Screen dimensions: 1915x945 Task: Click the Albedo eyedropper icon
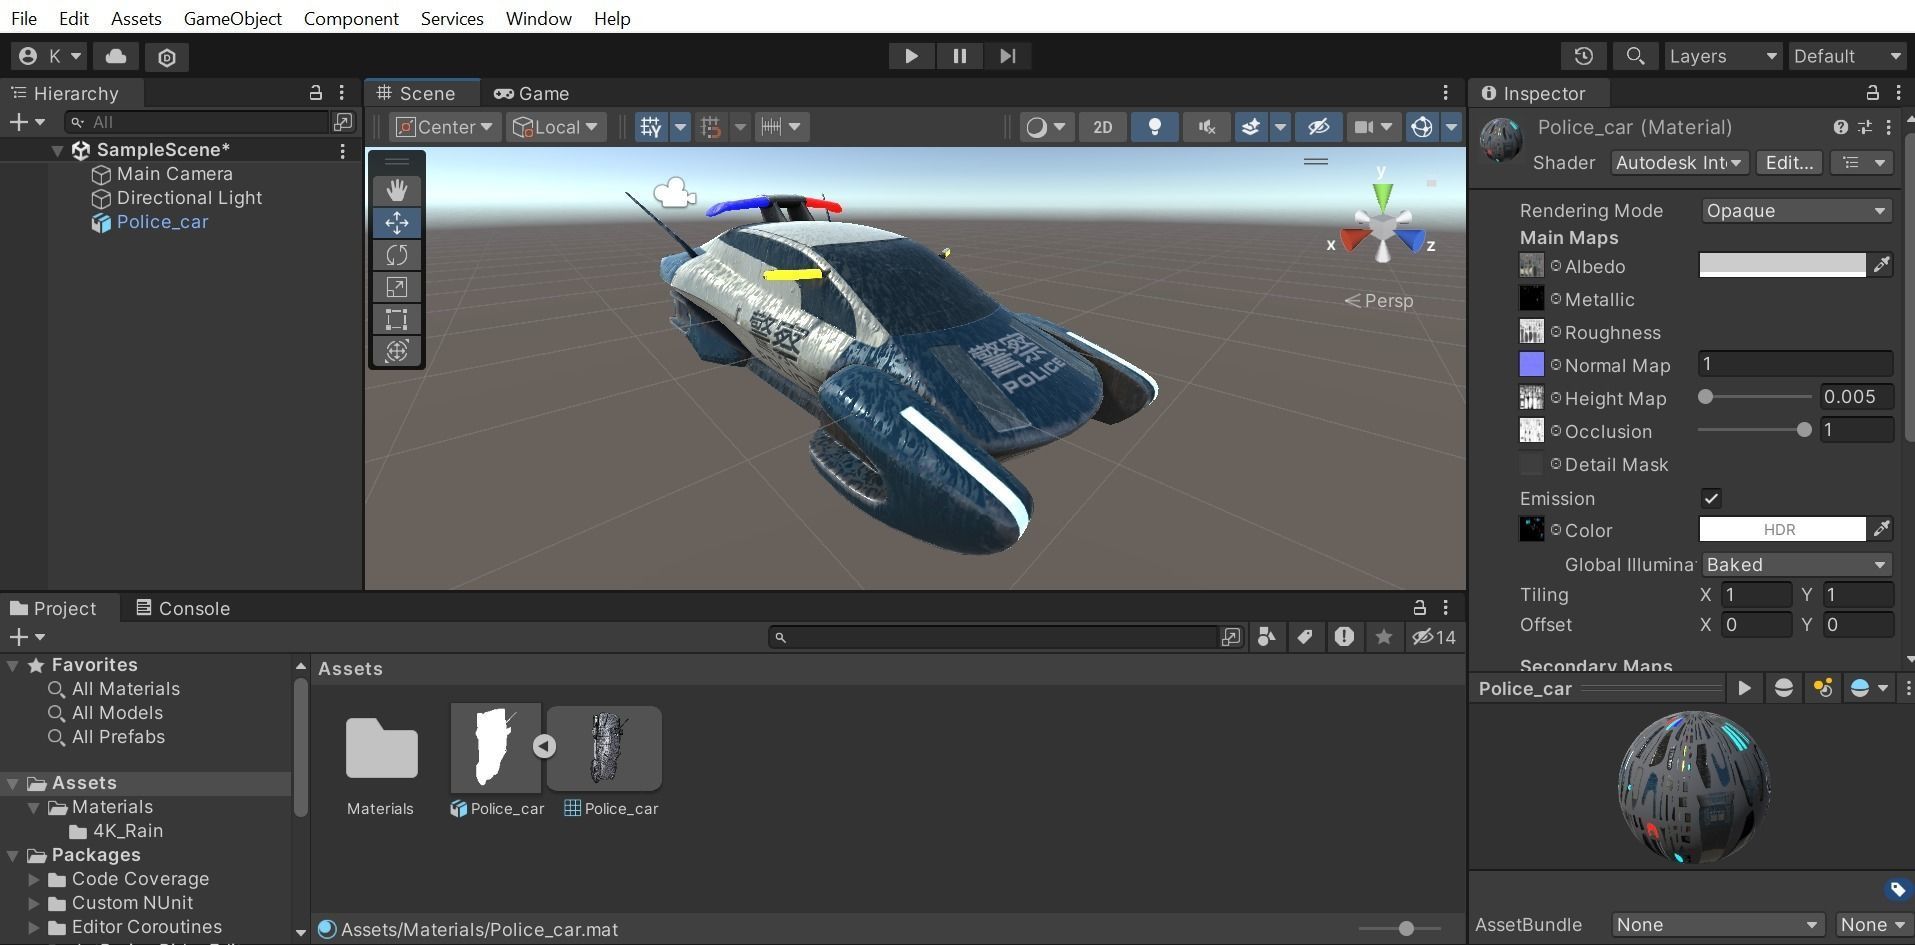pyautogui.click(x=1881, y=265)
